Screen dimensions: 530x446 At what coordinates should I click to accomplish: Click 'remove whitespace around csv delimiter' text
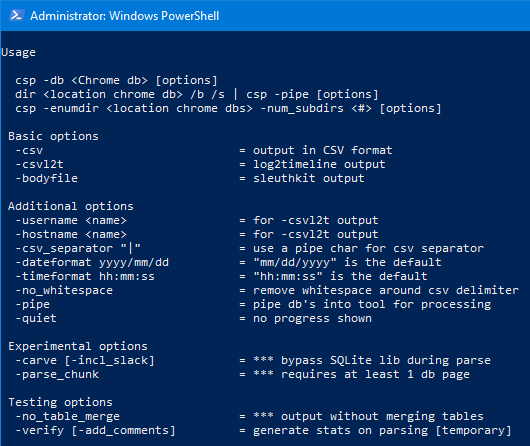click(x=386, y=290)
